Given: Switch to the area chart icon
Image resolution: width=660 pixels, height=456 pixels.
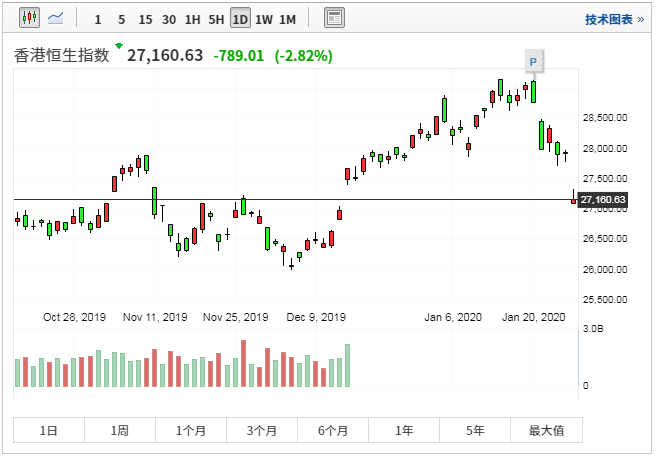Looking at the screenshot, I should [55, 19].
